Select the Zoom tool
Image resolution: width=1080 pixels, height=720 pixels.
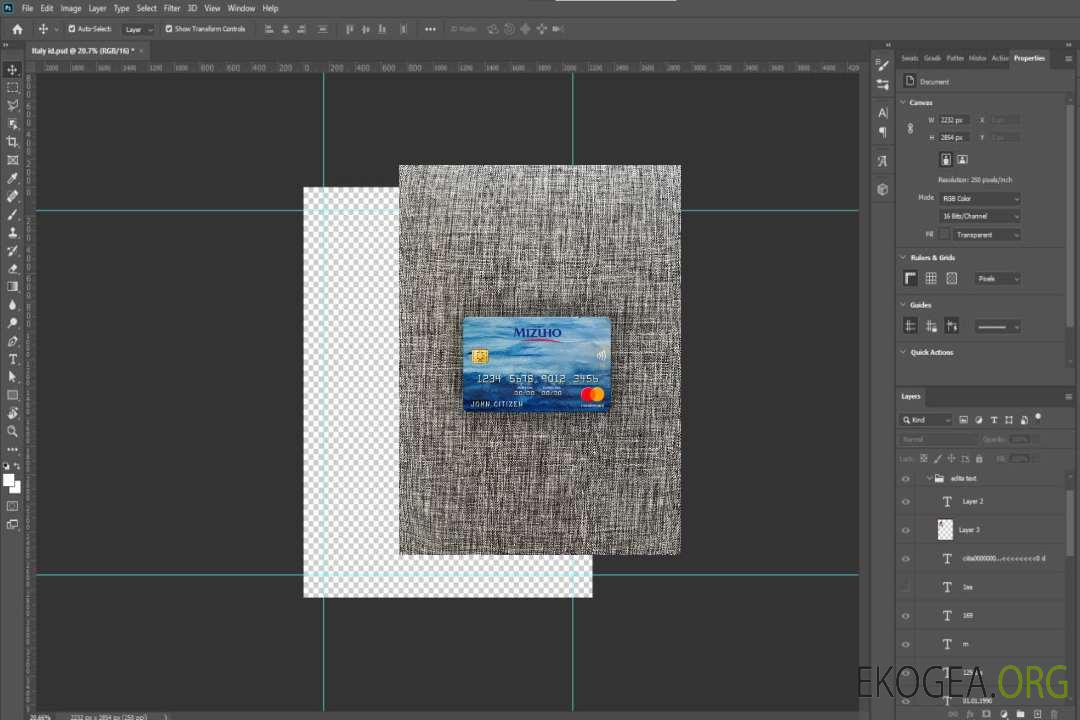click(x=13, y=431)
